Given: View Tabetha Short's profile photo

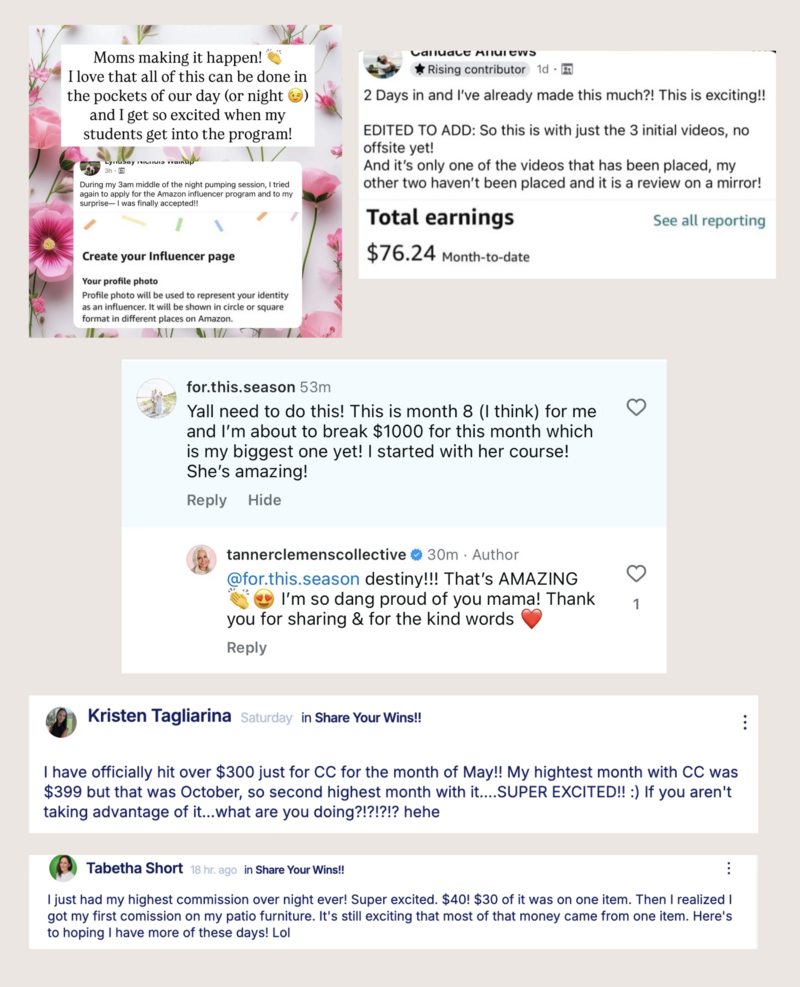Looking at the screenshot, I should pos(63,869).
